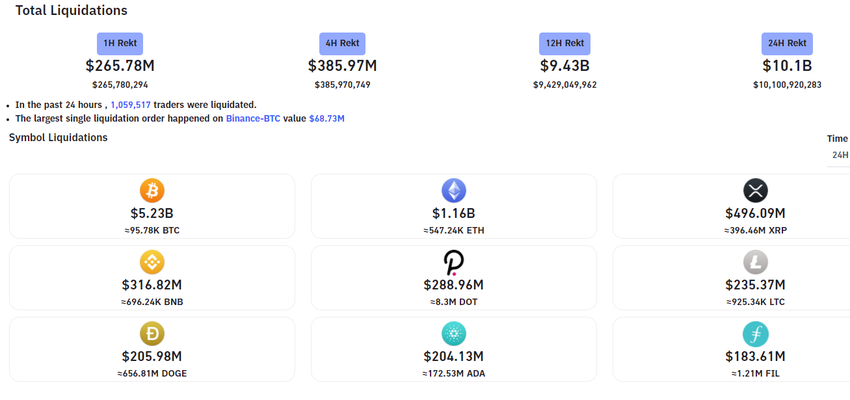Click the Litecoin coin icon
The height and width of the screenshot is (400, 850).
coord(755,262)
